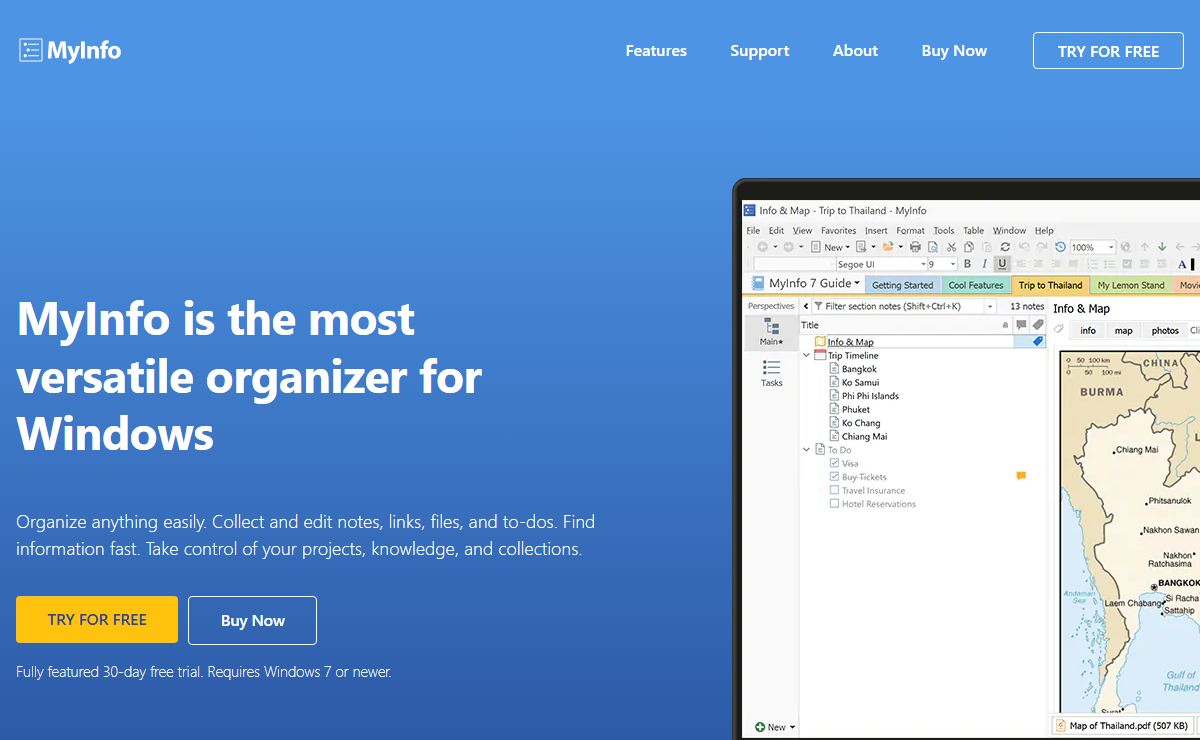Click the font color A icon
1200x740 pixels.
pyautogui.click(x=1182, y=265)
